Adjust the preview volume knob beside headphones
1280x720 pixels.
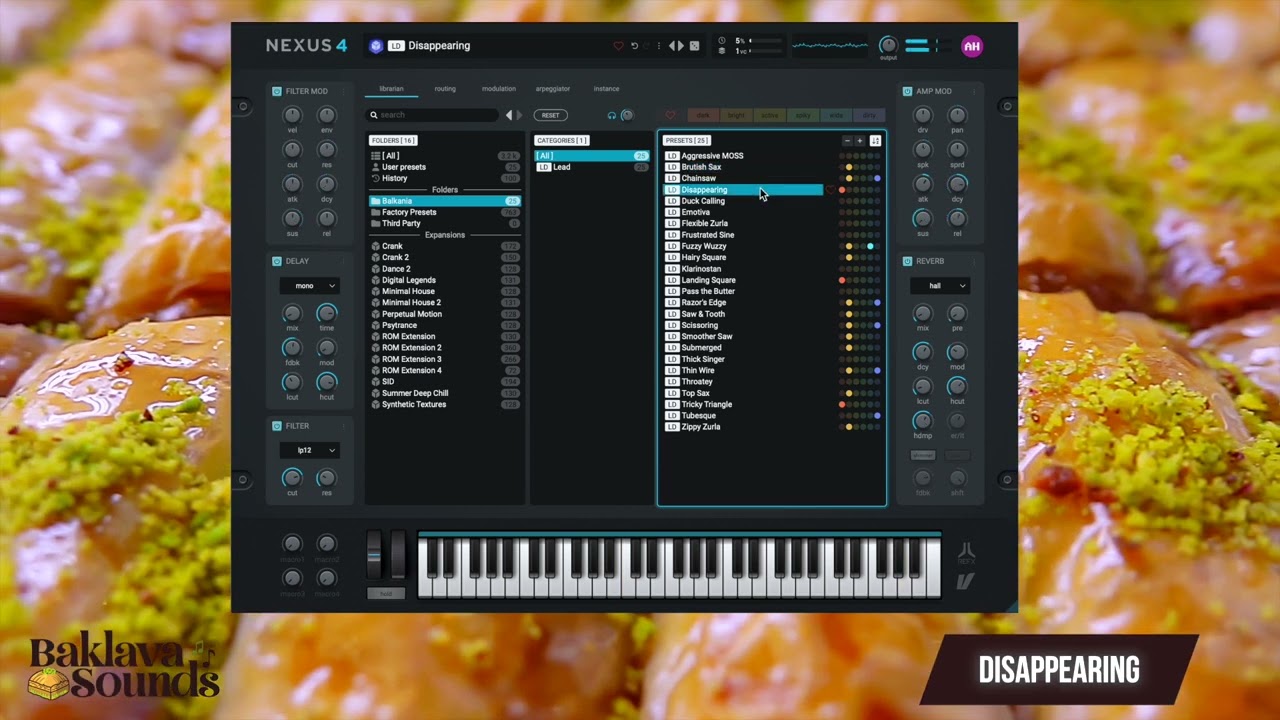pyautogui.click(x=627, y=115)
